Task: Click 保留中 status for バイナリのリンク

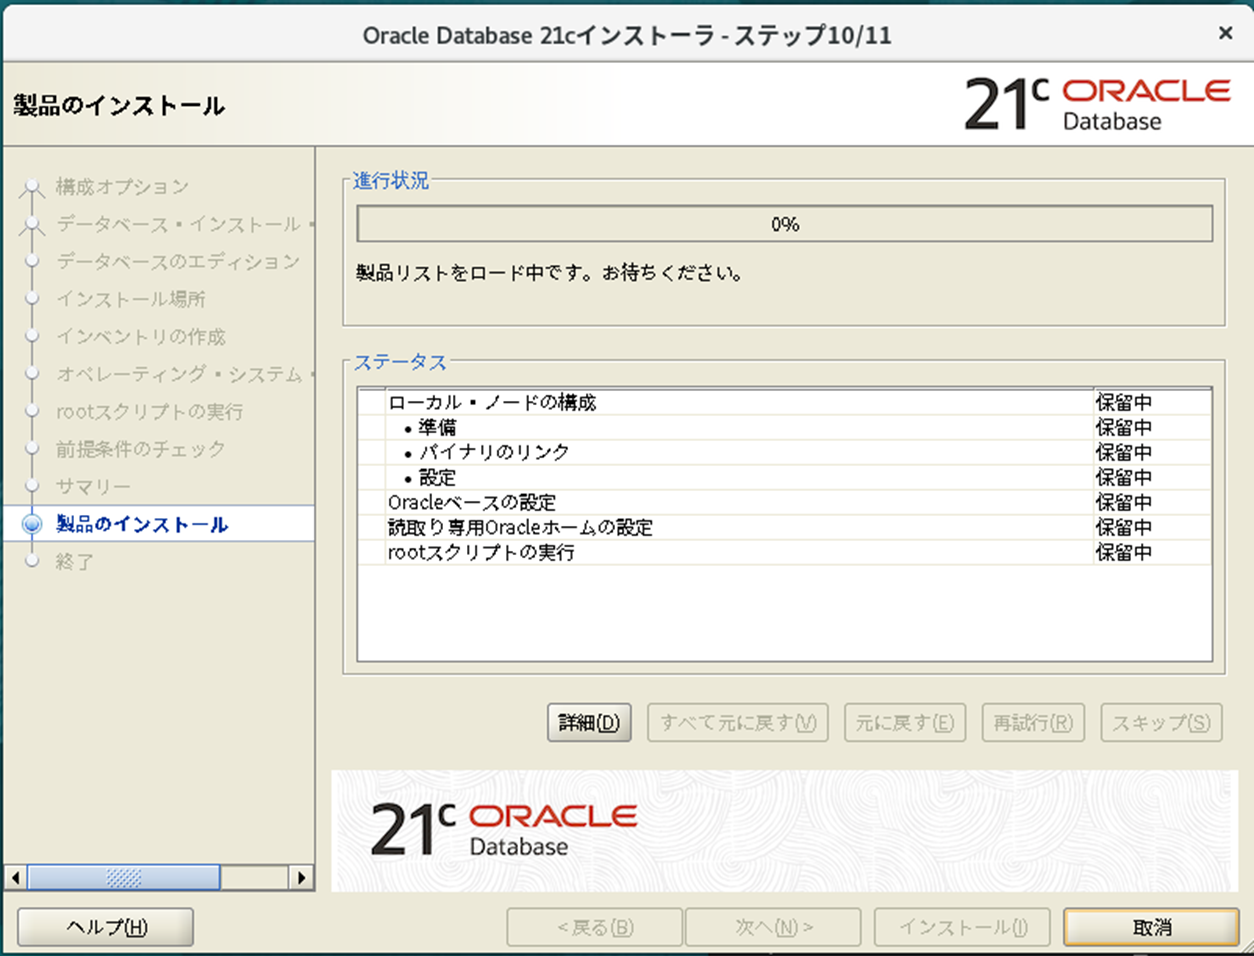Action: pyautogui.click(x=1124, y=452)
